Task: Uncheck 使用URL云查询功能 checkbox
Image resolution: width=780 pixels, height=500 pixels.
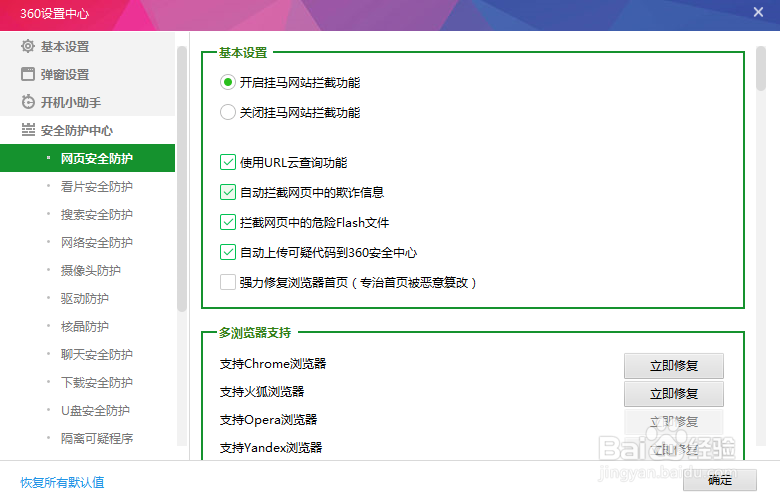Action: (x=228, y=162)
